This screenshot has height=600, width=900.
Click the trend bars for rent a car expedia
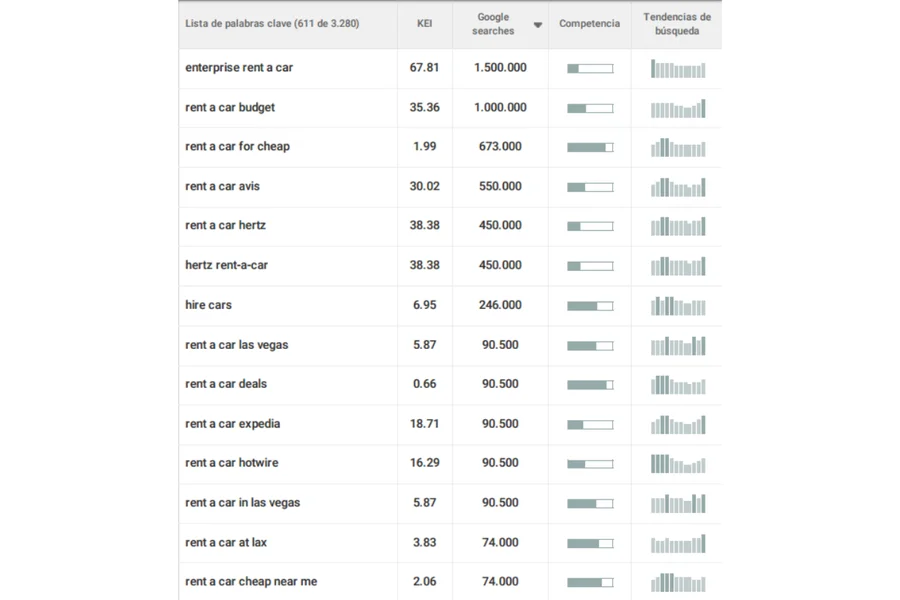pyautogui.click(x=678, y=424)
